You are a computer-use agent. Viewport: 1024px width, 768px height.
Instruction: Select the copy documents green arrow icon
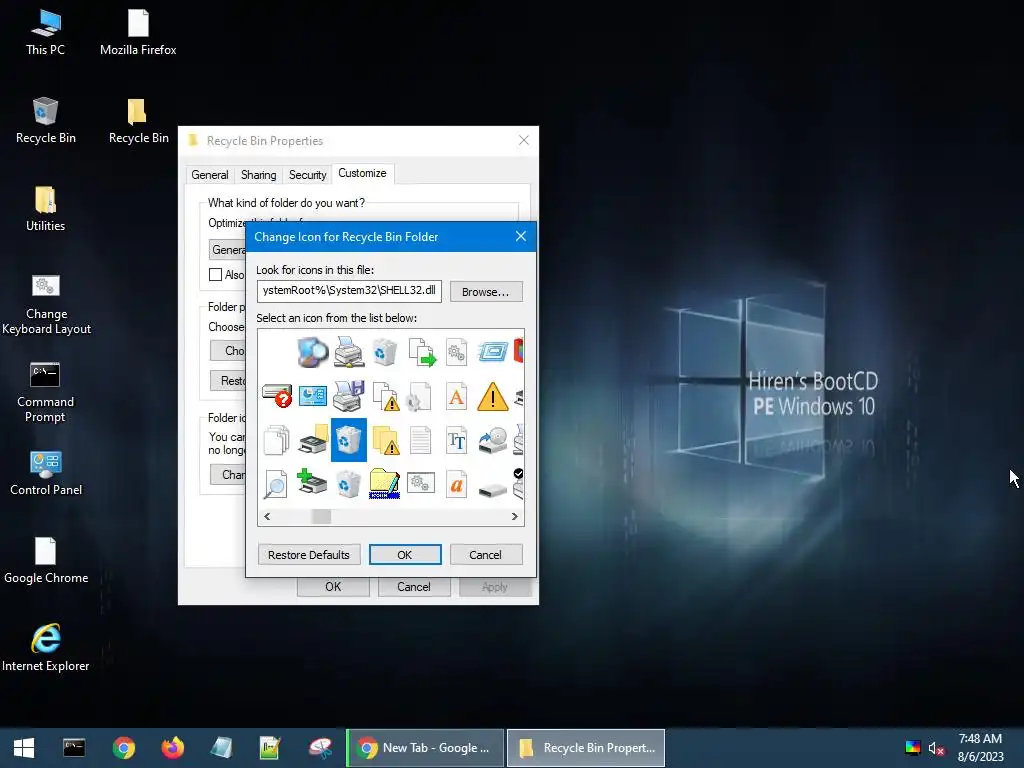[421, 352]
